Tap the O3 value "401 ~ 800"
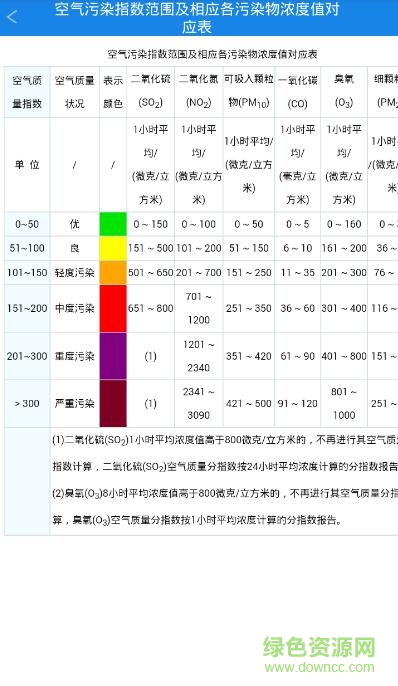Image resolution: width=398 pixels, height=686 pixels. (x=344, y=356)
